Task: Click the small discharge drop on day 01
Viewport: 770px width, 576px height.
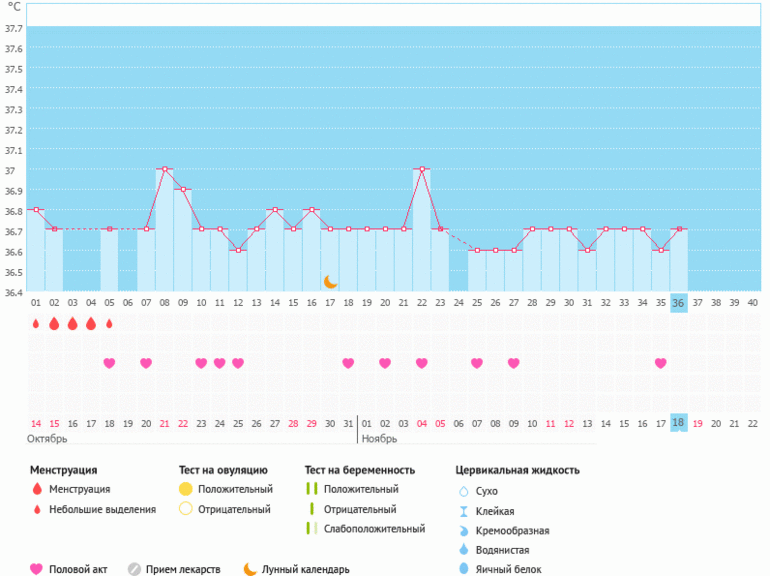Action: (36, 324)
